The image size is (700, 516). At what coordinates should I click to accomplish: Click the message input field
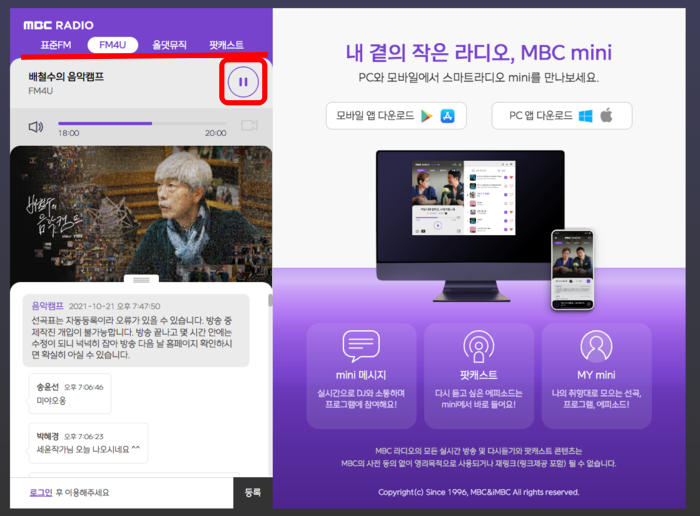121,493
